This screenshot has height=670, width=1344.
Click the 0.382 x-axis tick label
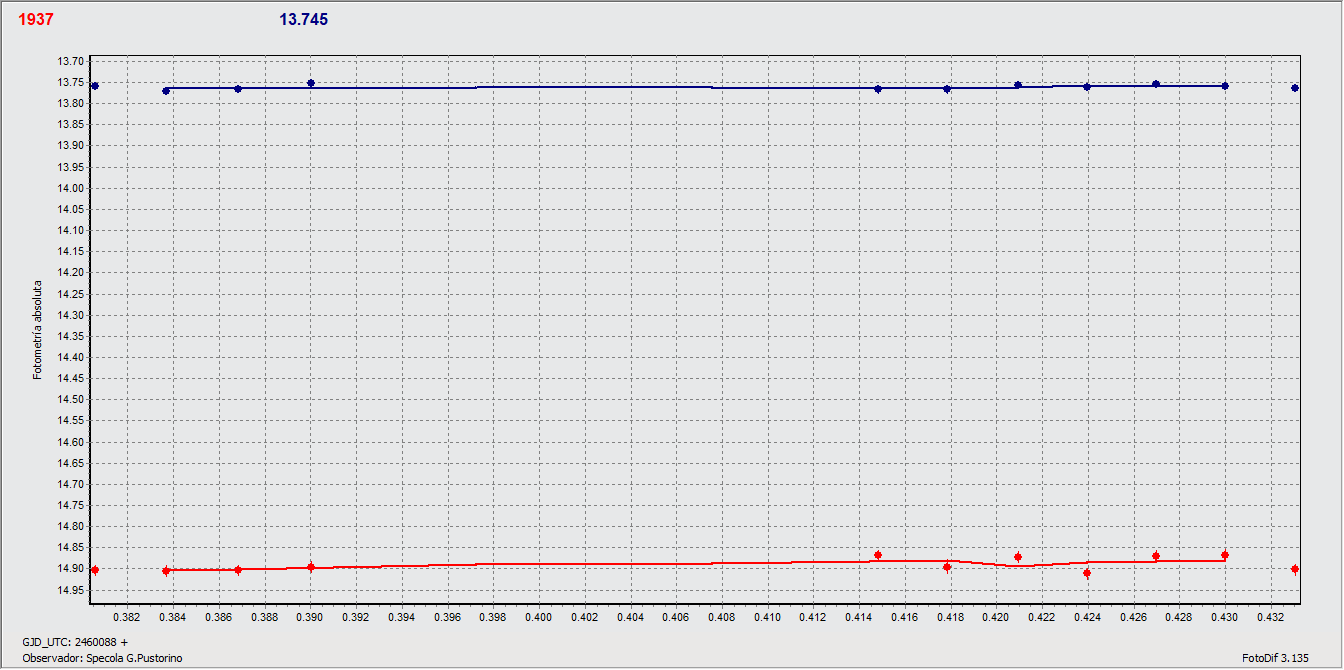[x=127, y=618]
